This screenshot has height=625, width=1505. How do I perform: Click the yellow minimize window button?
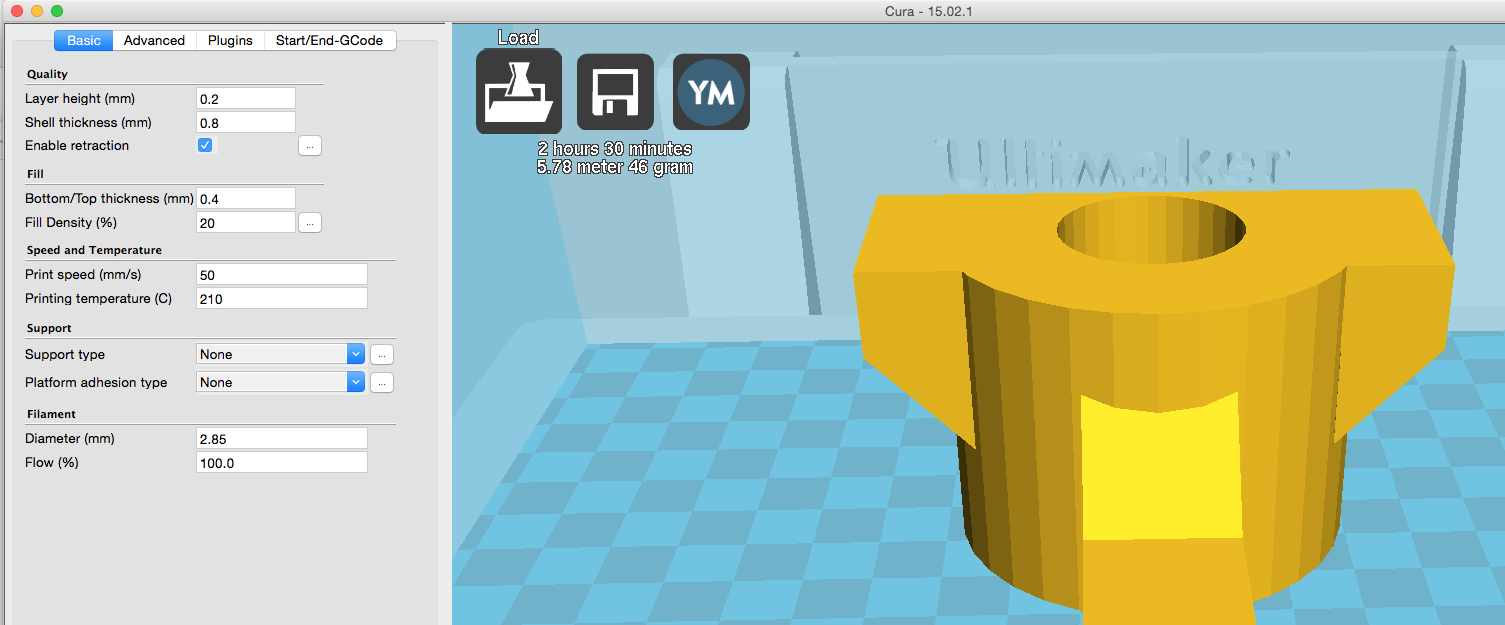[x=36, y=10]
